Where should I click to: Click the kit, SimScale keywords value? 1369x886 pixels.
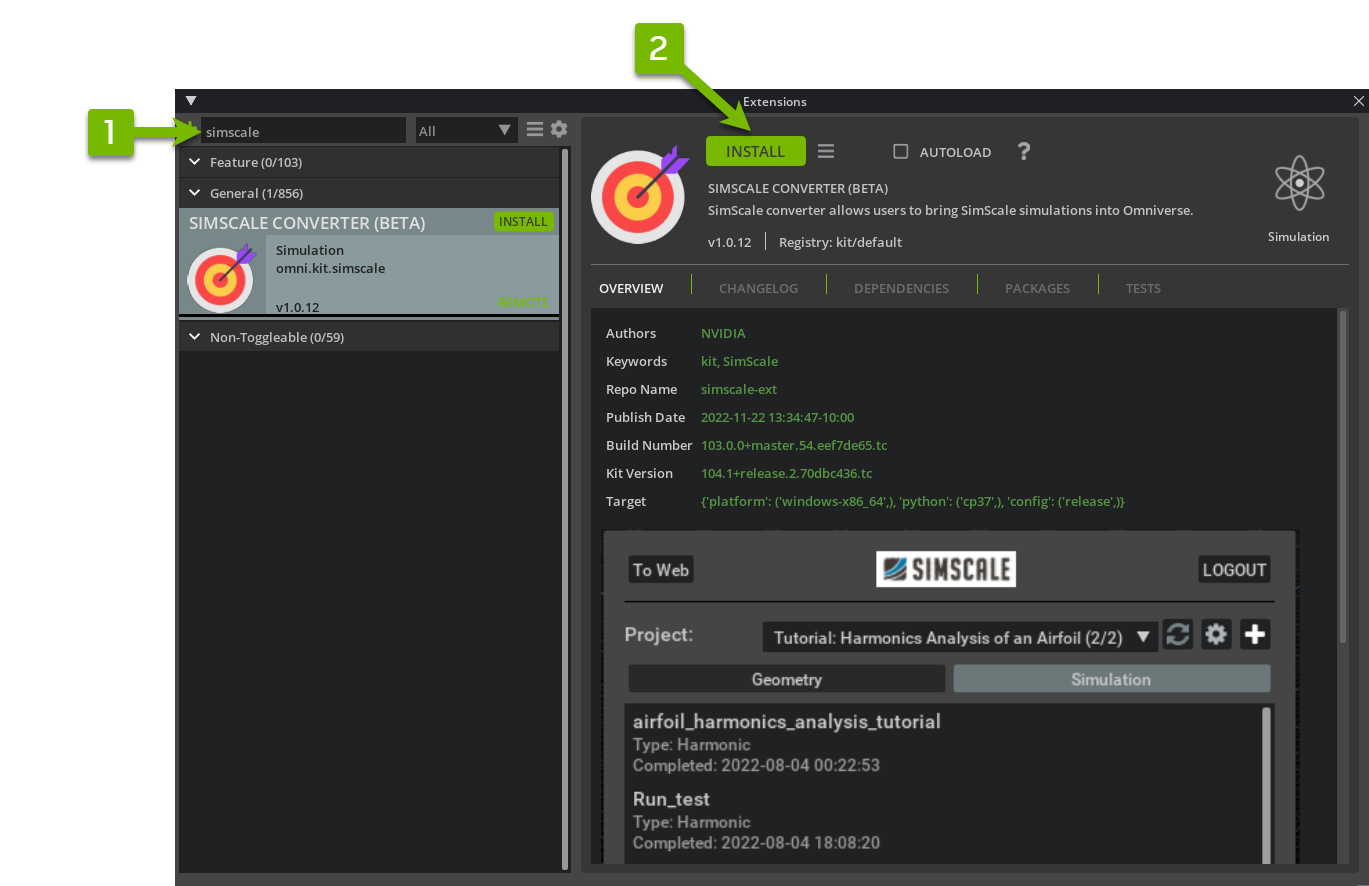click(739, 361)
